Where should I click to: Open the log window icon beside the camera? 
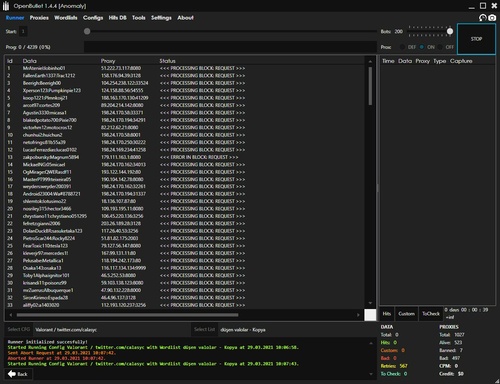pos(483,18)
